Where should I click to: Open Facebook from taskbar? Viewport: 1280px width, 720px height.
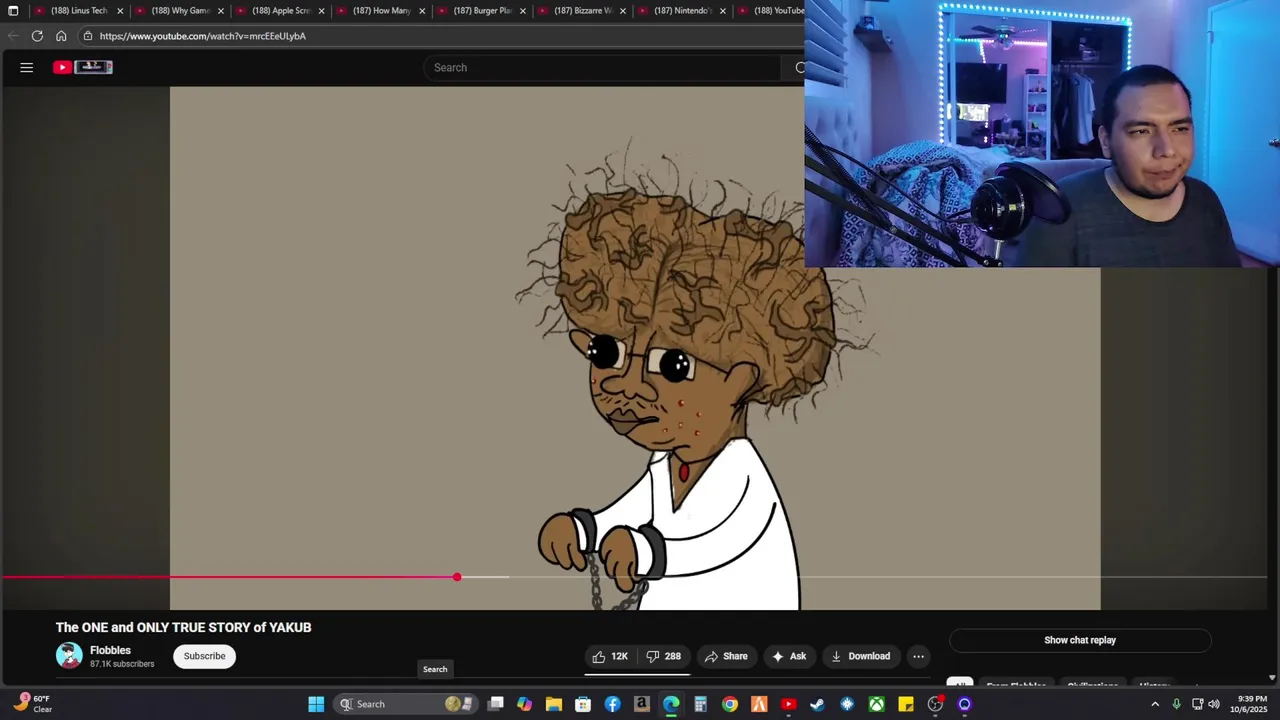point(612,704)
